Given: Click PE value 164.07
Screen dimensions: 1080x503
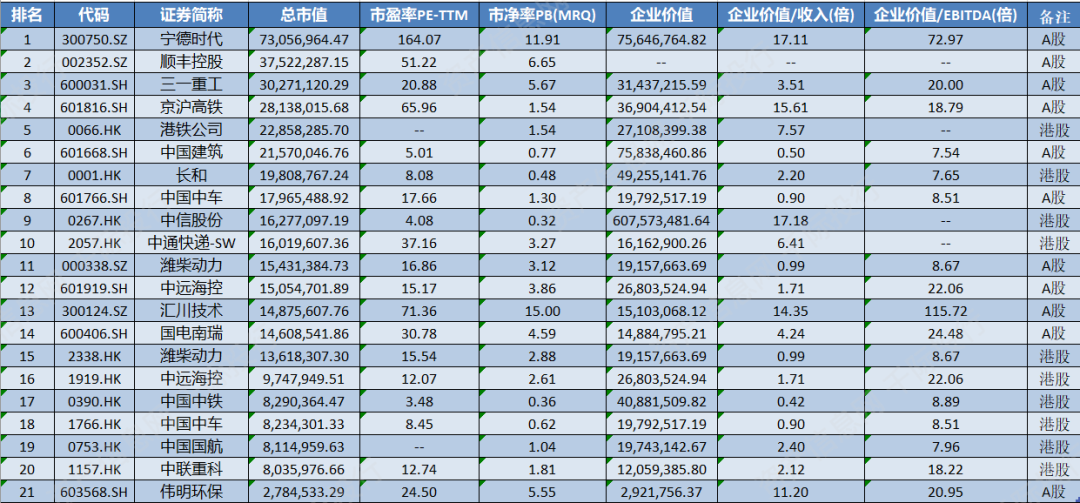Looking at the screenshot, I should 419,40.
